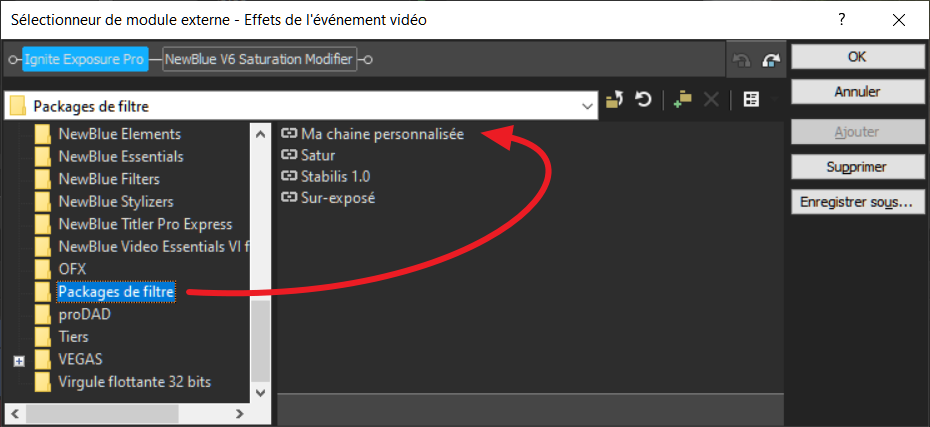Screen dimensions: 930x427
Task: Click the folder tree horizontal scrollbar thumb
Action: (x=101, y=413)
